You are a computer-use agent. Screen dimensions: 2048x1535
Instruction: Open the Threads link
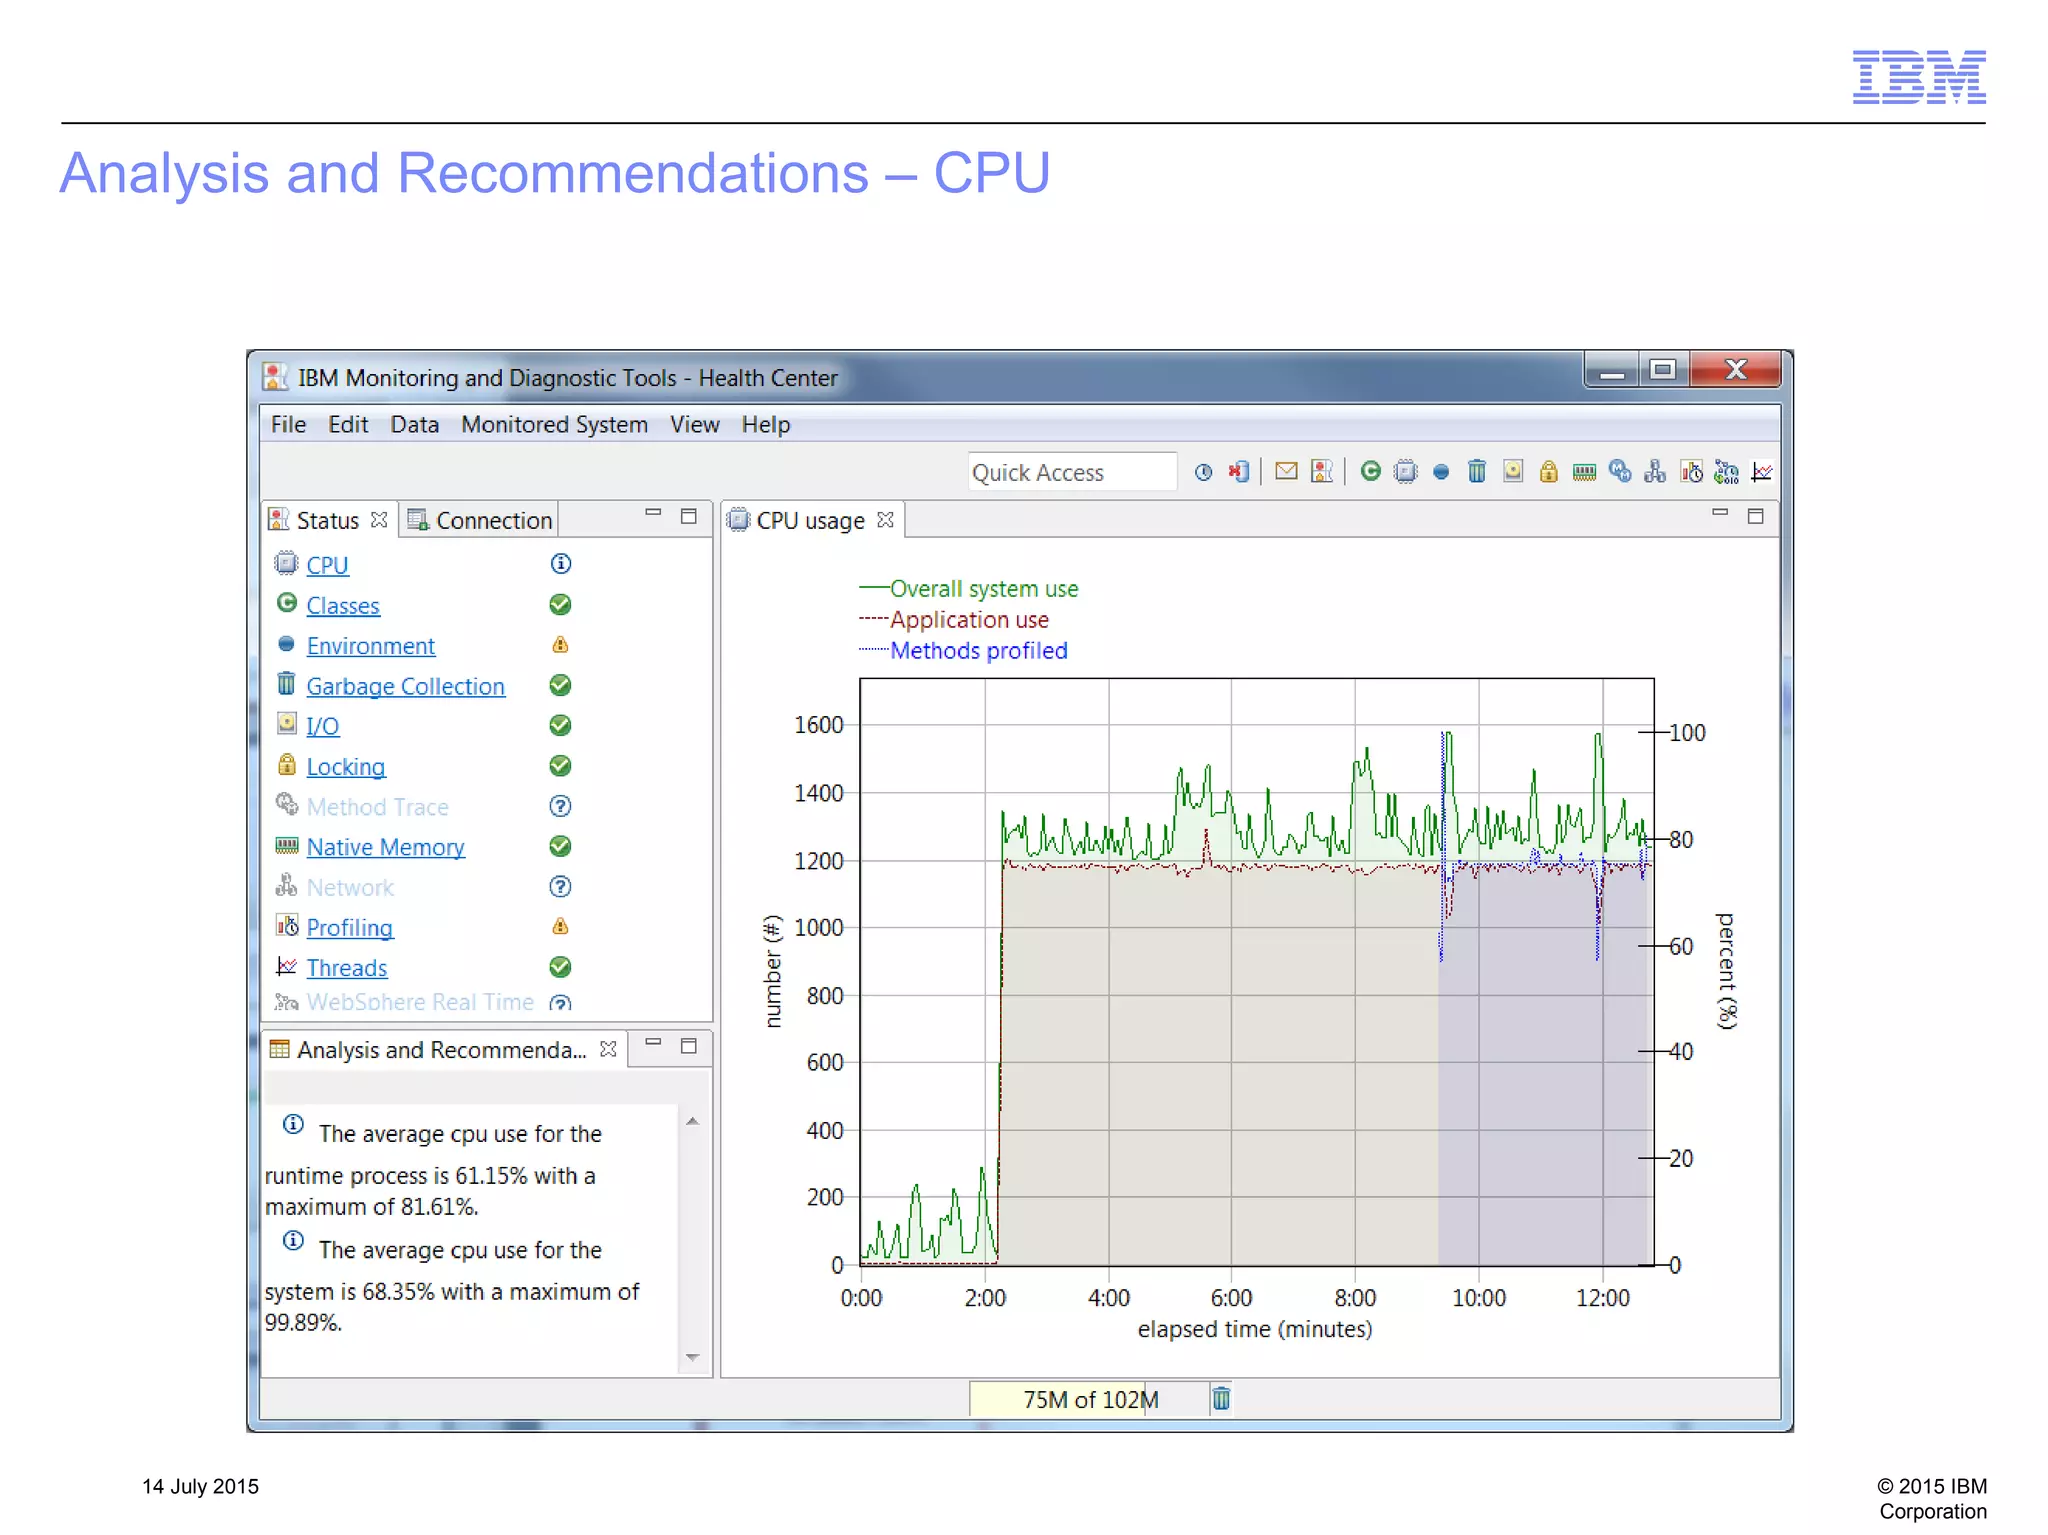pos(347,968)
